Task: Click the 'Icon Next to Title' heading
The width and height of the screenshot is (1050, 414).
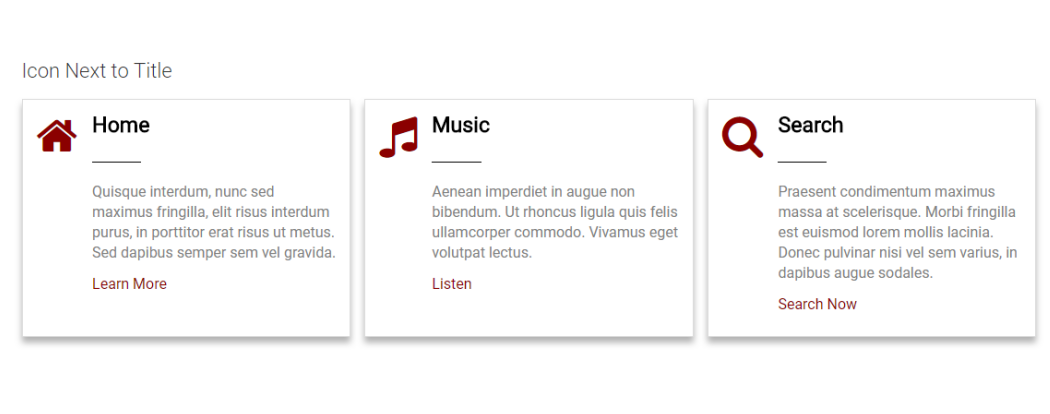Action: (97, 70)
